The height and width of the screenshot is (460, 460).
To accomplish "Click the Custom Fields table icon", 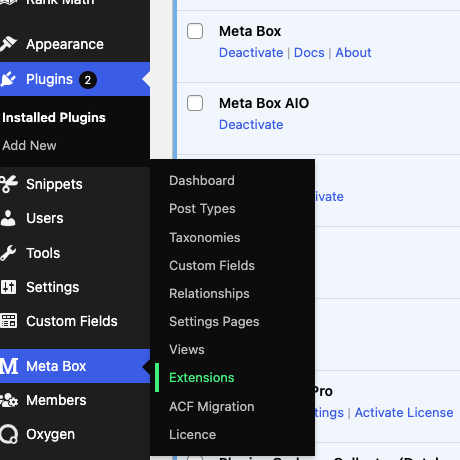I will pyautogui.click(x=8, y=321).
